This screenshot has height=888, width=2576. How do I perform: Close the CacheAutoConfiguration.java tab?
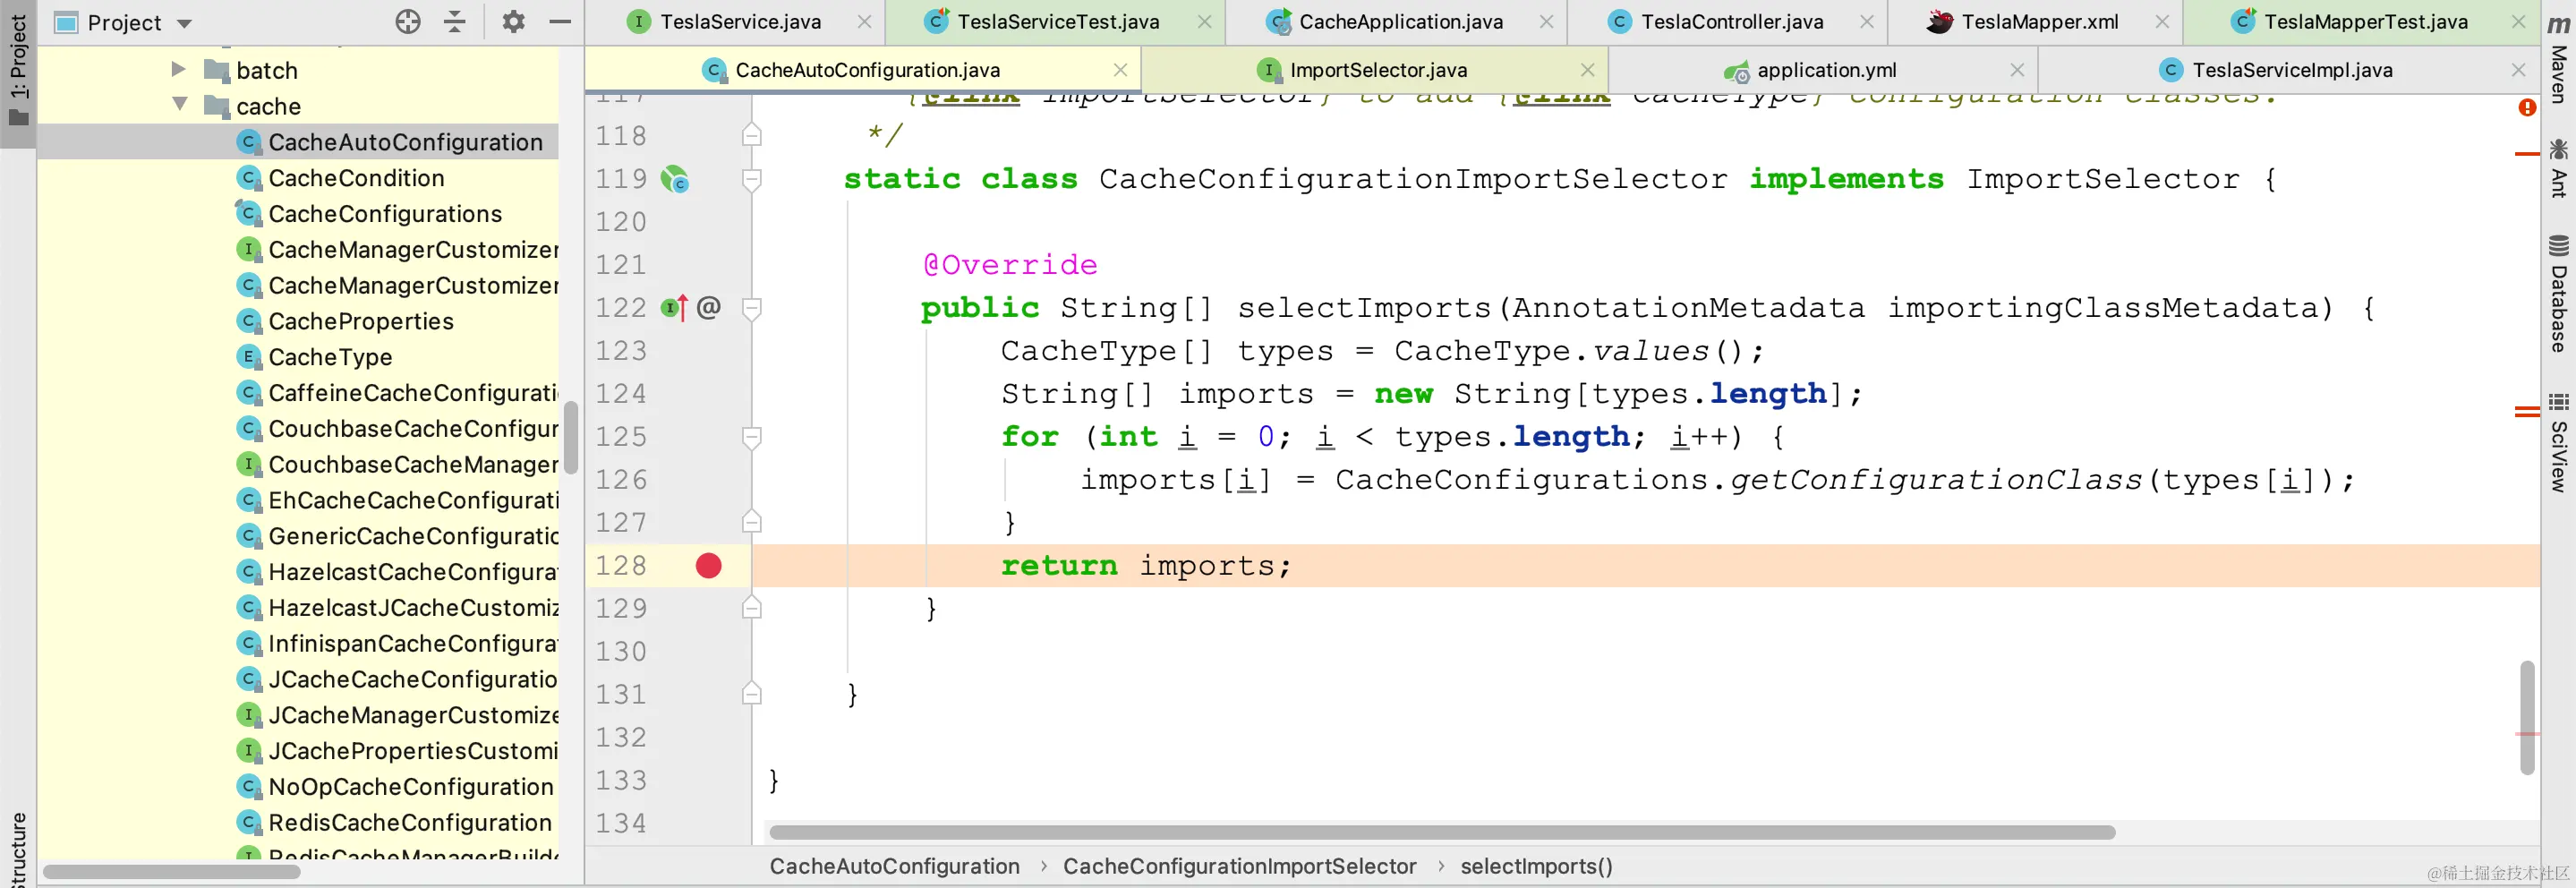tap(1121, 70)
